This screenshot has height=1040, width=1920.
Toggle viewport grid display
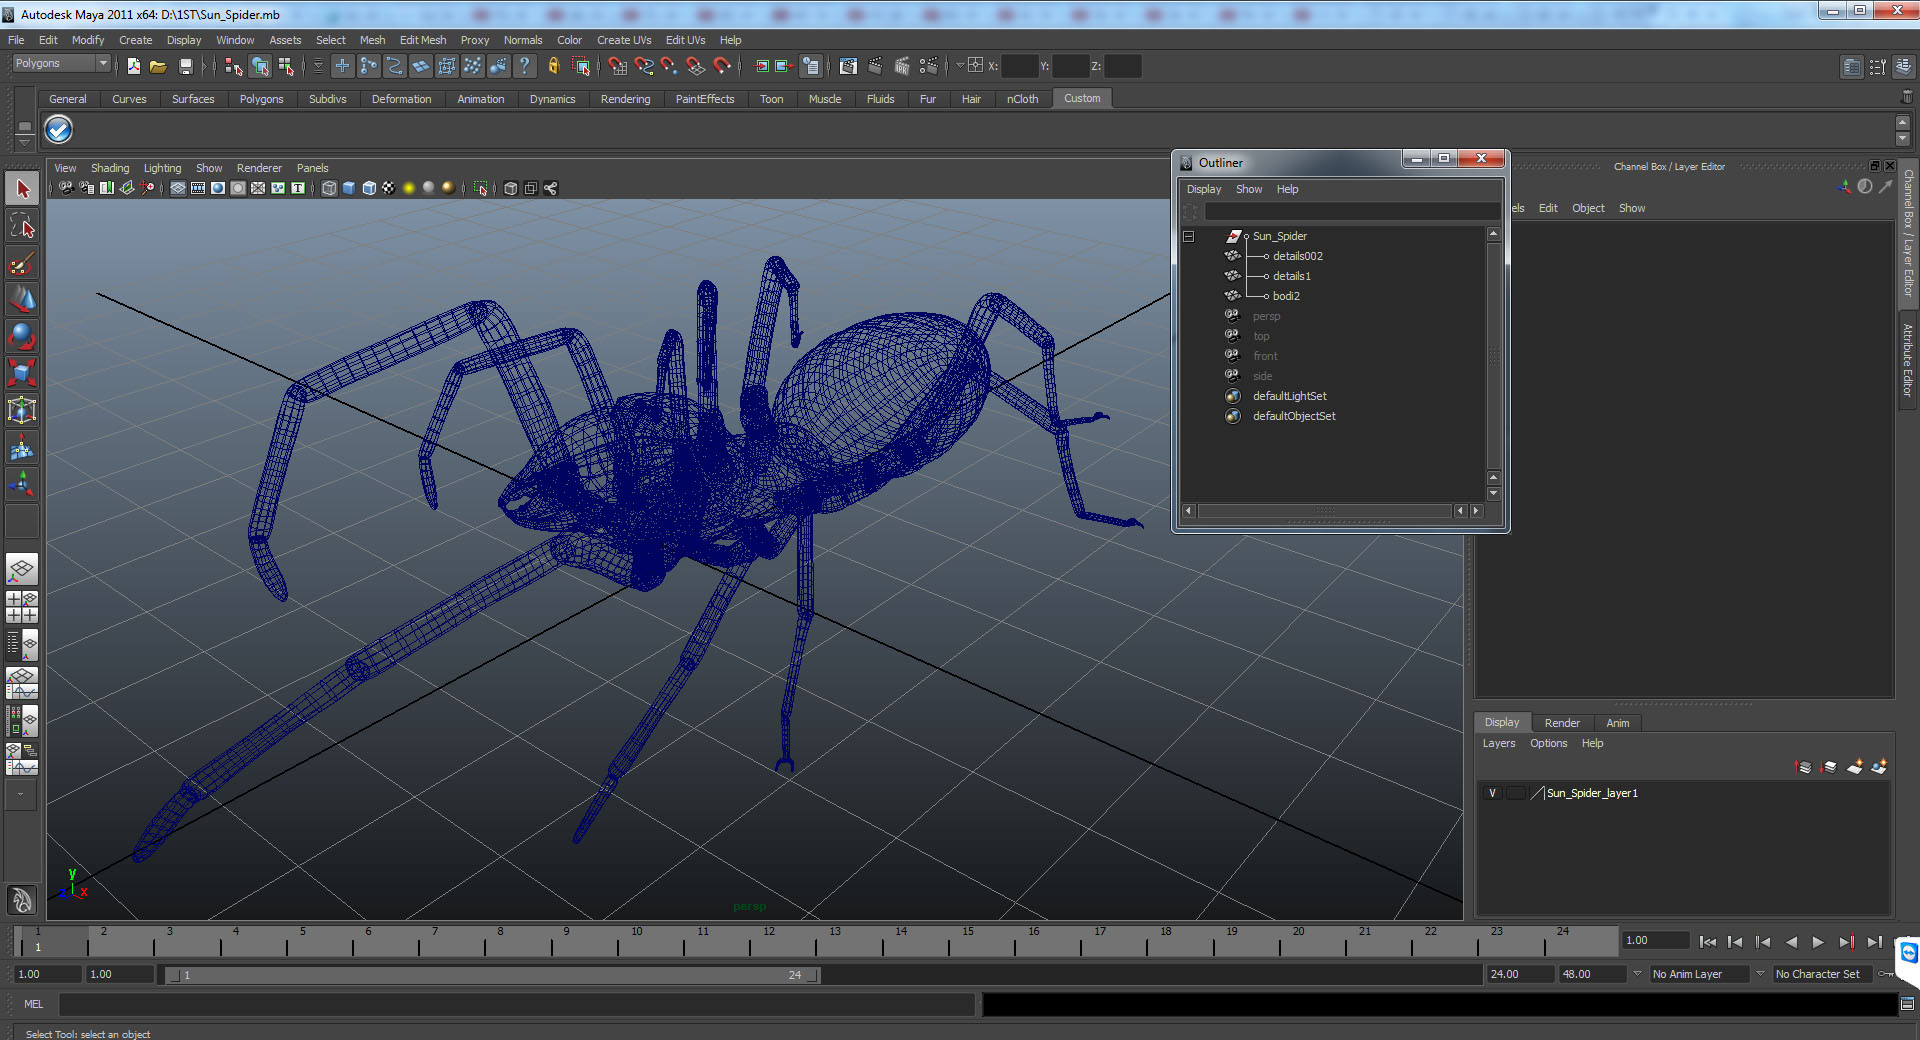(x=178, y=188)
